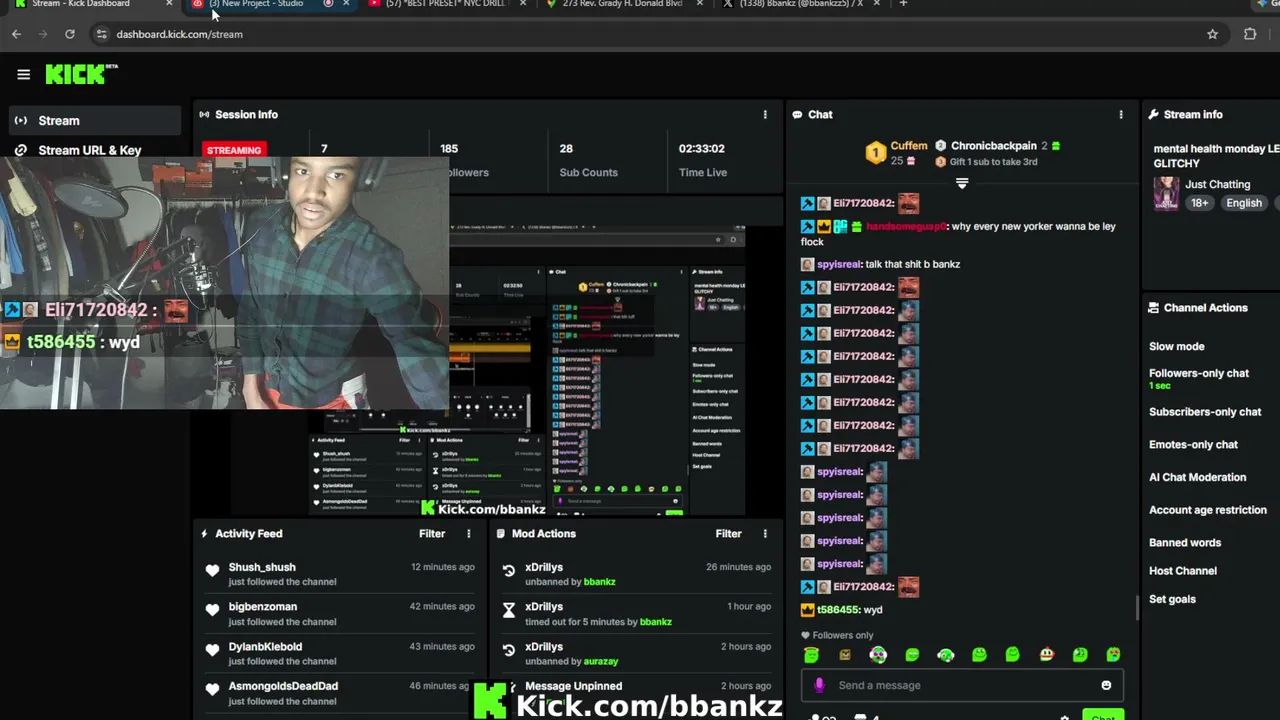The height and width of the screenshot is (720, 1280).
Task: Open Mod Actions three-dot options menu
Action: point(765,534)
